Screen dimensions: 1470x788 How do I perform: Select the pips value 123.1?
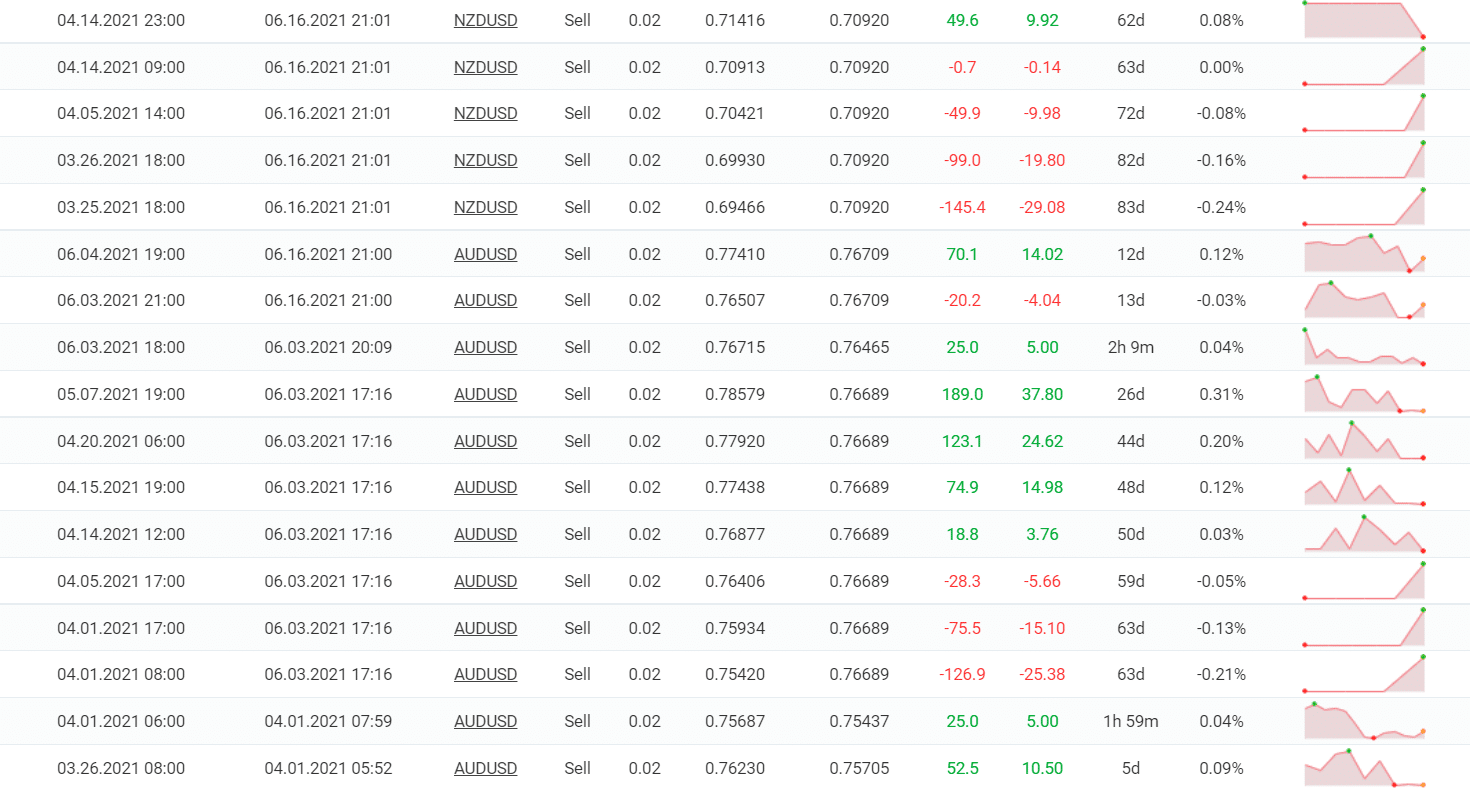click(962, 441)
